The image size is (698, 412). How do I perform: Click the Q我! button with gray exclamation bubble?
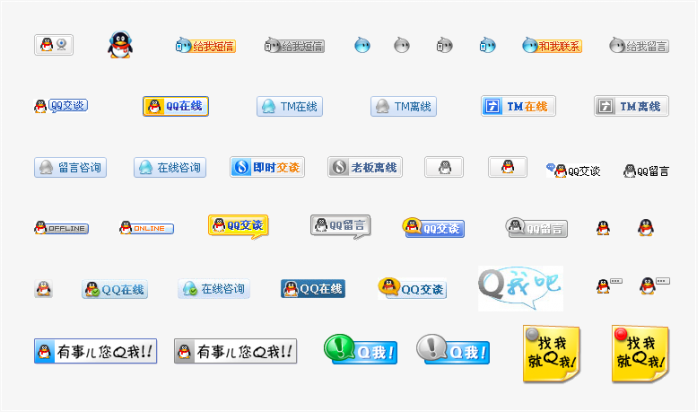[453, 350]
